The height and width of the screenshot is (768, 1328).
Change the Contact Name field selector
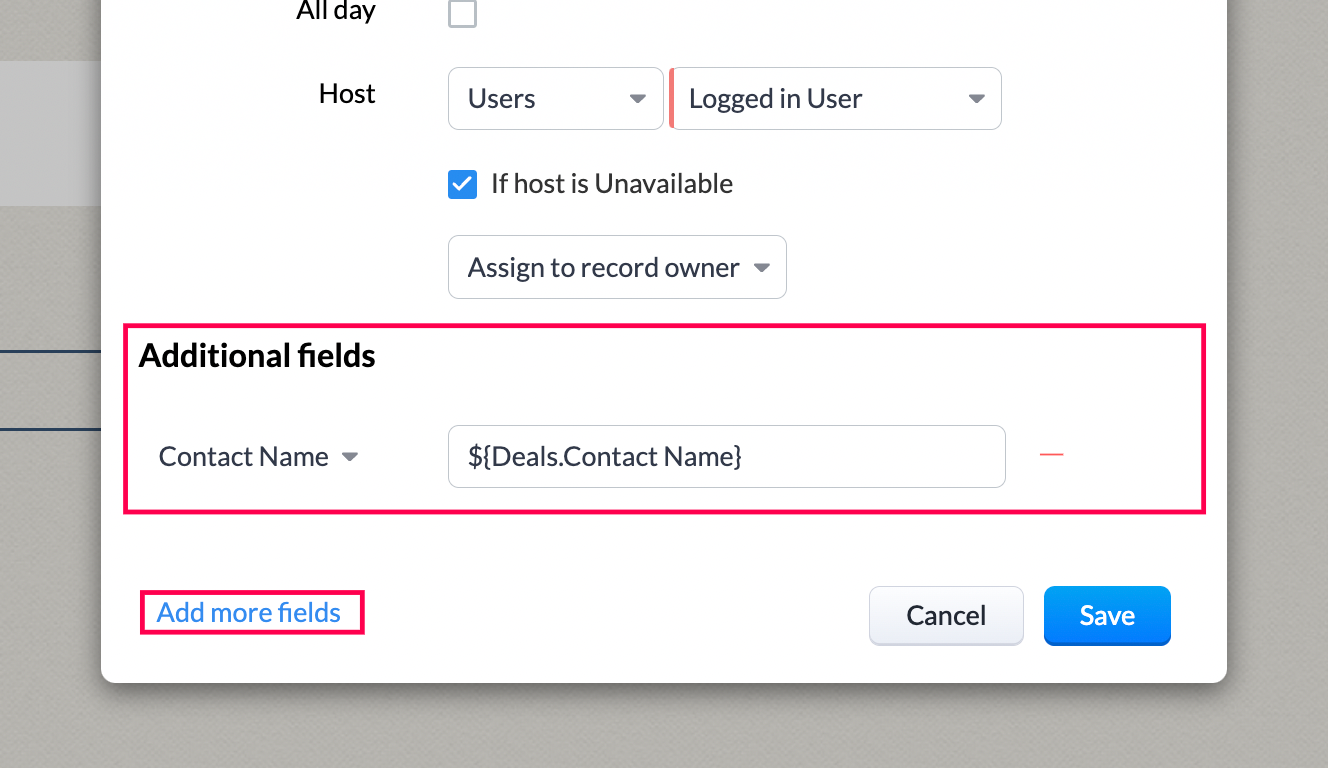(x=257, y=457)
